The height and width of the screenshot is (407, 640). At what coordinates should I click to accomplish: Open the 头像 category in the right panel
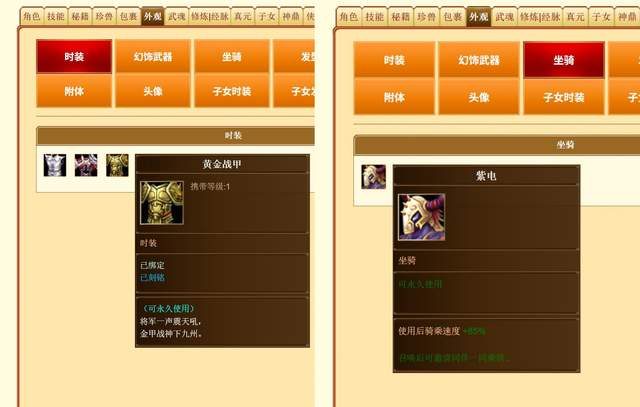click(479, 97)
